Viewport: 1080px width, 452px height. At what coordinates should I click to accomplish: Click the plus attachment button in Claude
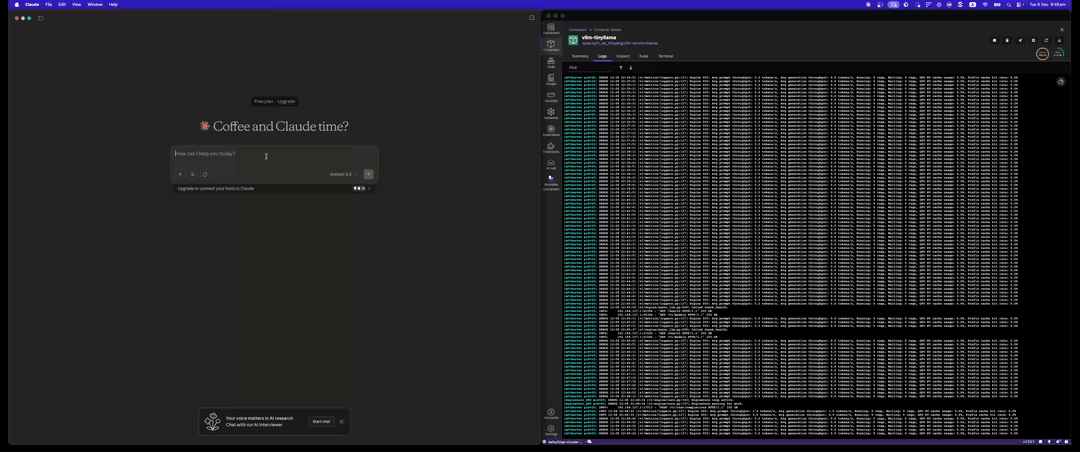coord(180,174)
